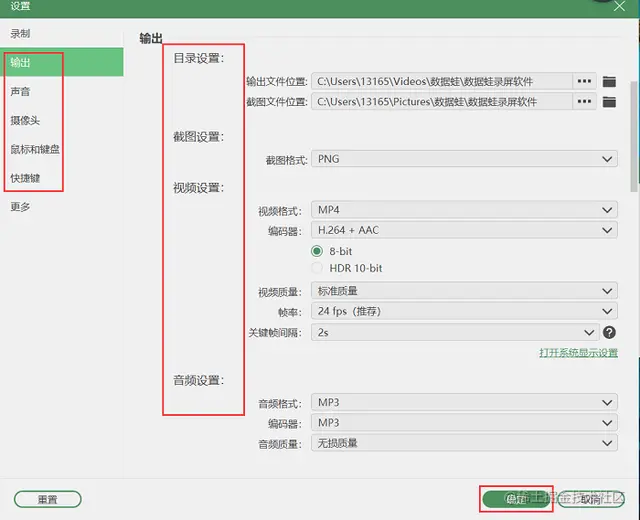Go to the 摄像头 settings tab
The height and width of the screenshot is (520, 640).
coord(62,120)
